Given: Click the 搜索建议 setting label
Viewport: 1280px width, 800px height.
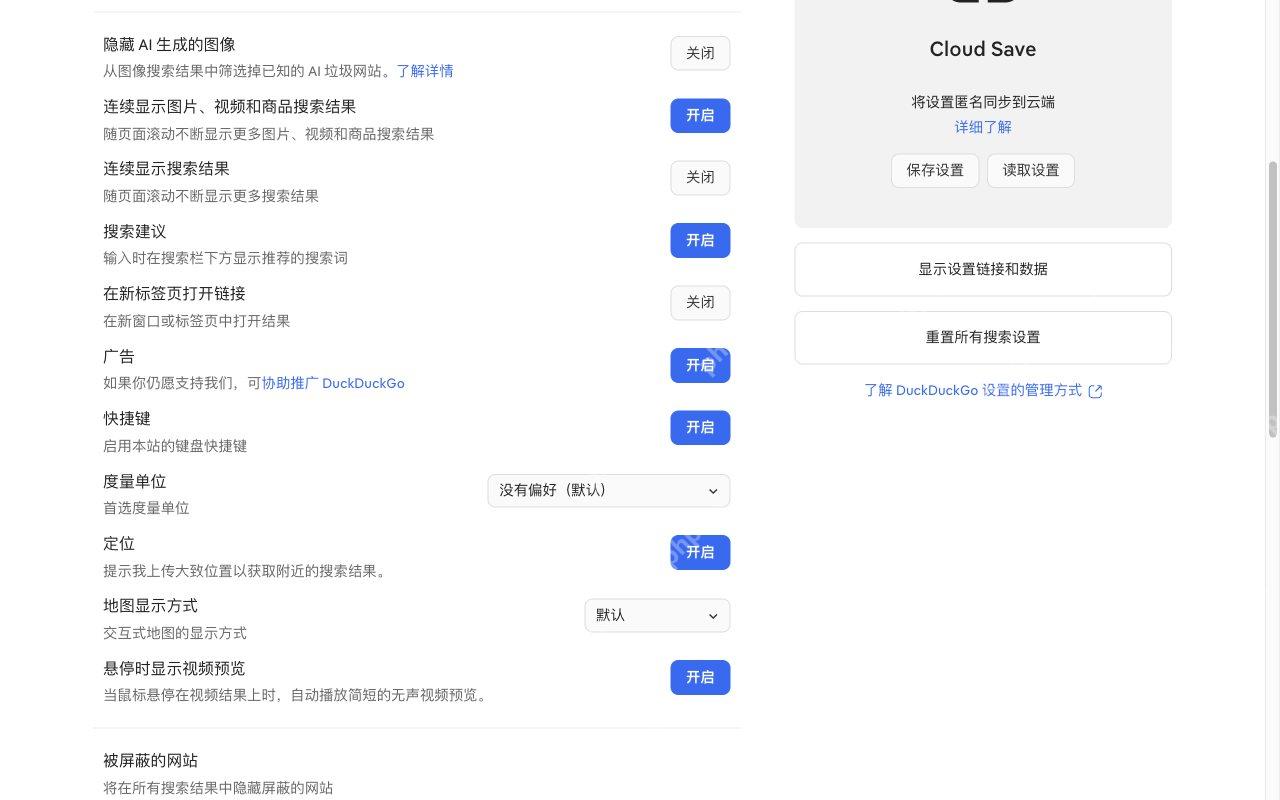Looking at the screenshot, I should 135,231.
